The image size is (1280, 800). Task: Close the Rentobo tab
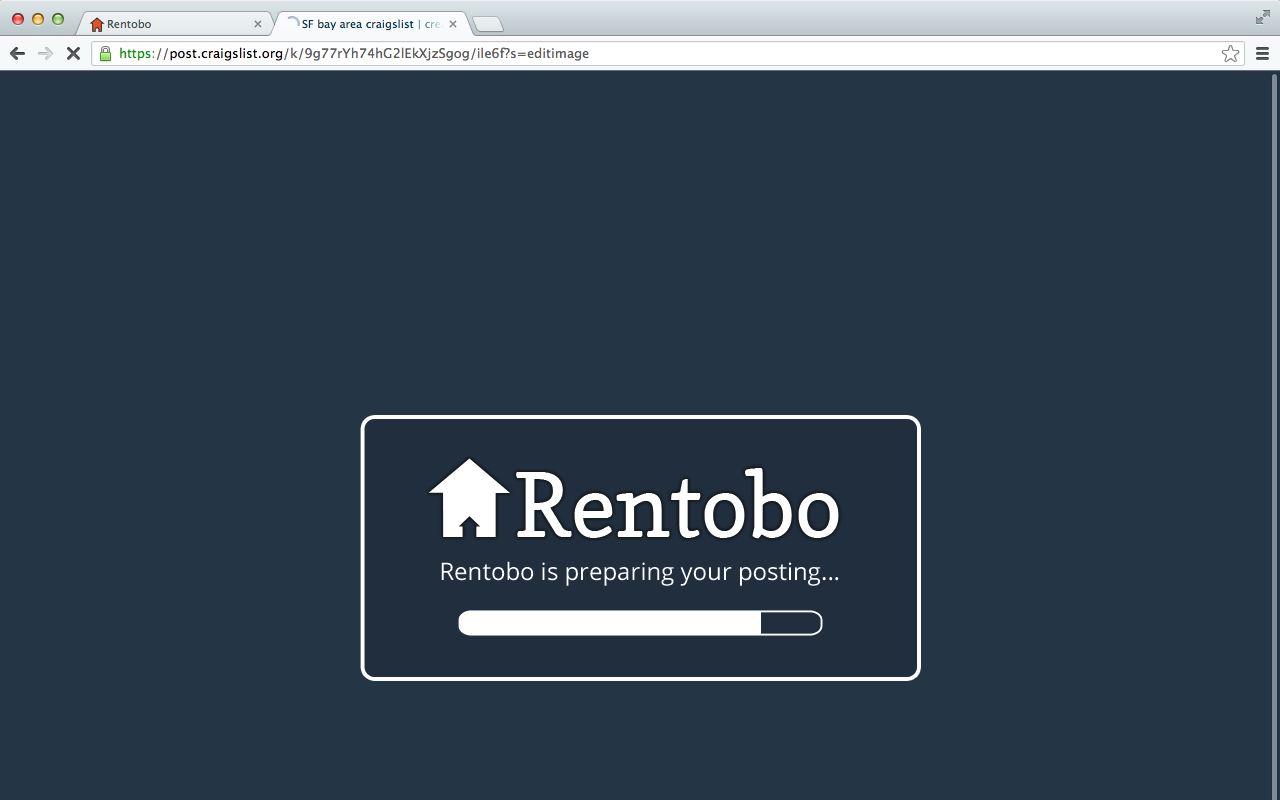point(257,24)
